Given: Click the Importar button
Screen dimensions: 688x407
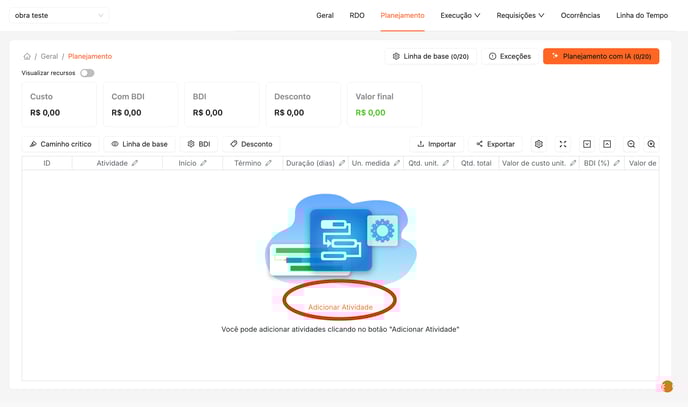Looking at the screenshot, I should click(436, 144).
